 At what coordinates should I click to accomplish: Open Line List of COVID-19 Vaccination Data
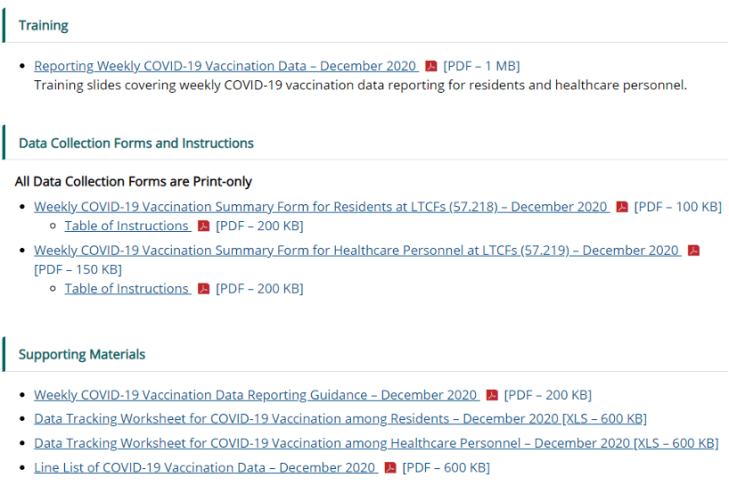tap(205, 468)
